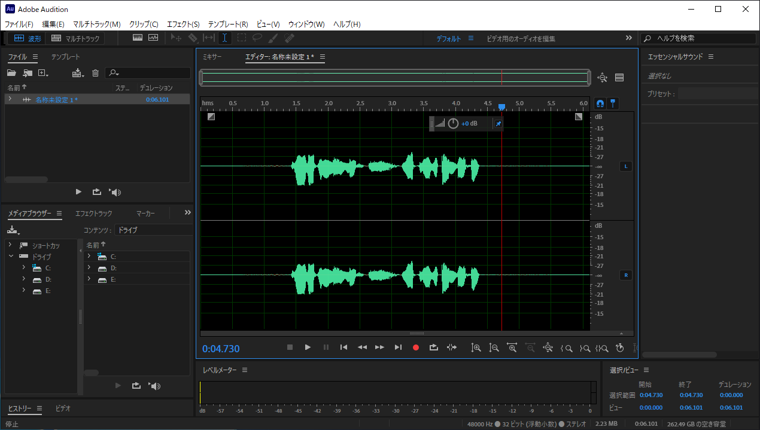
Task: Click Skip selection button
Action: click(452, 347)
